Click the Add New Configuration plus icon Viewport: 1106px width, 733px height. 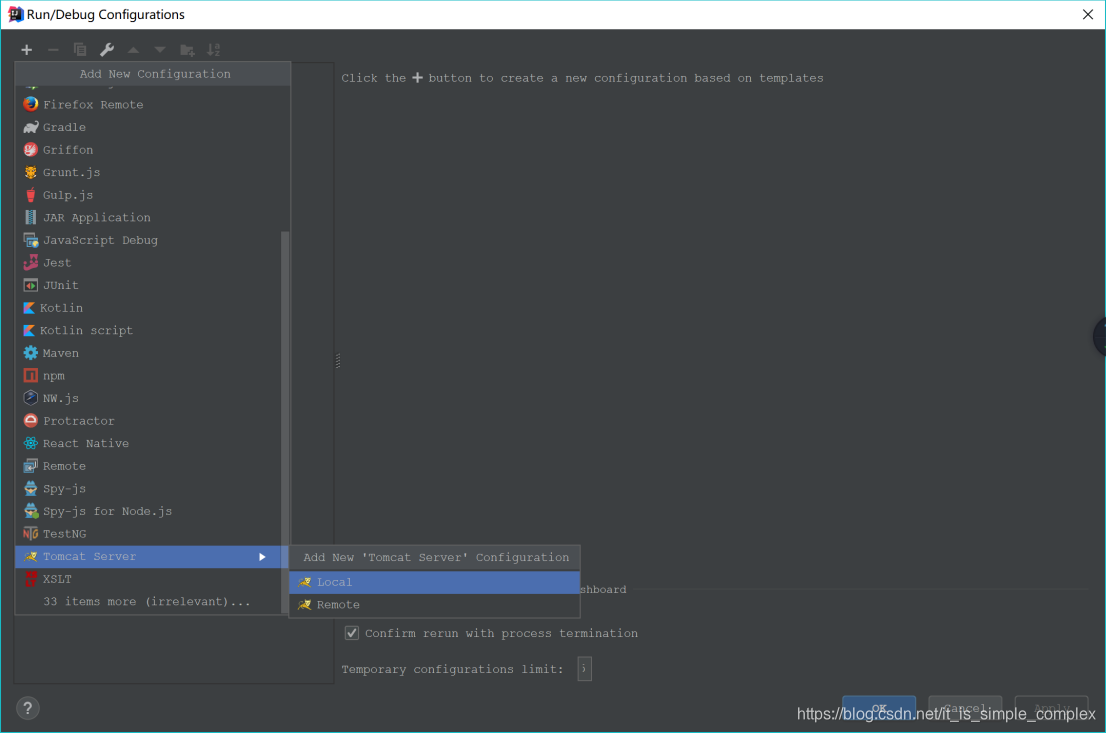click(x=27, y=49)
